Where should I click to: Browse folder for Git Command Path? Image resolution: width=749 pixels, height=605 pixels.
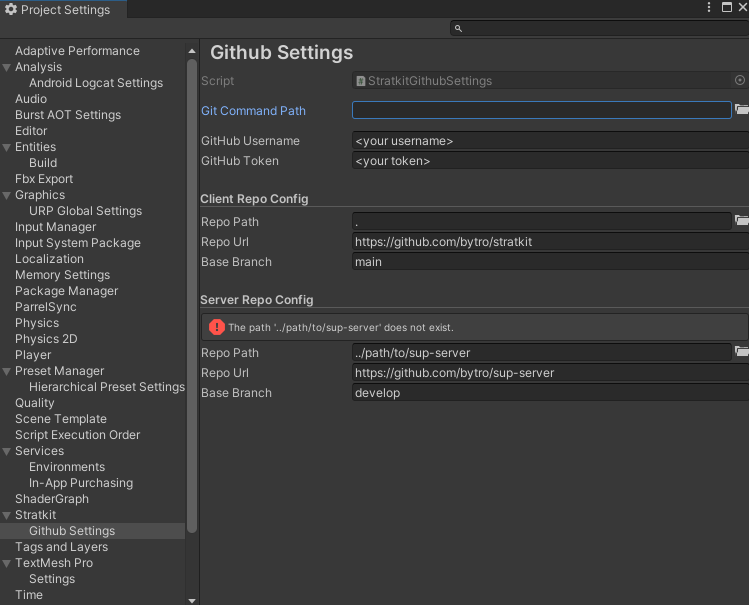point(741,109)
